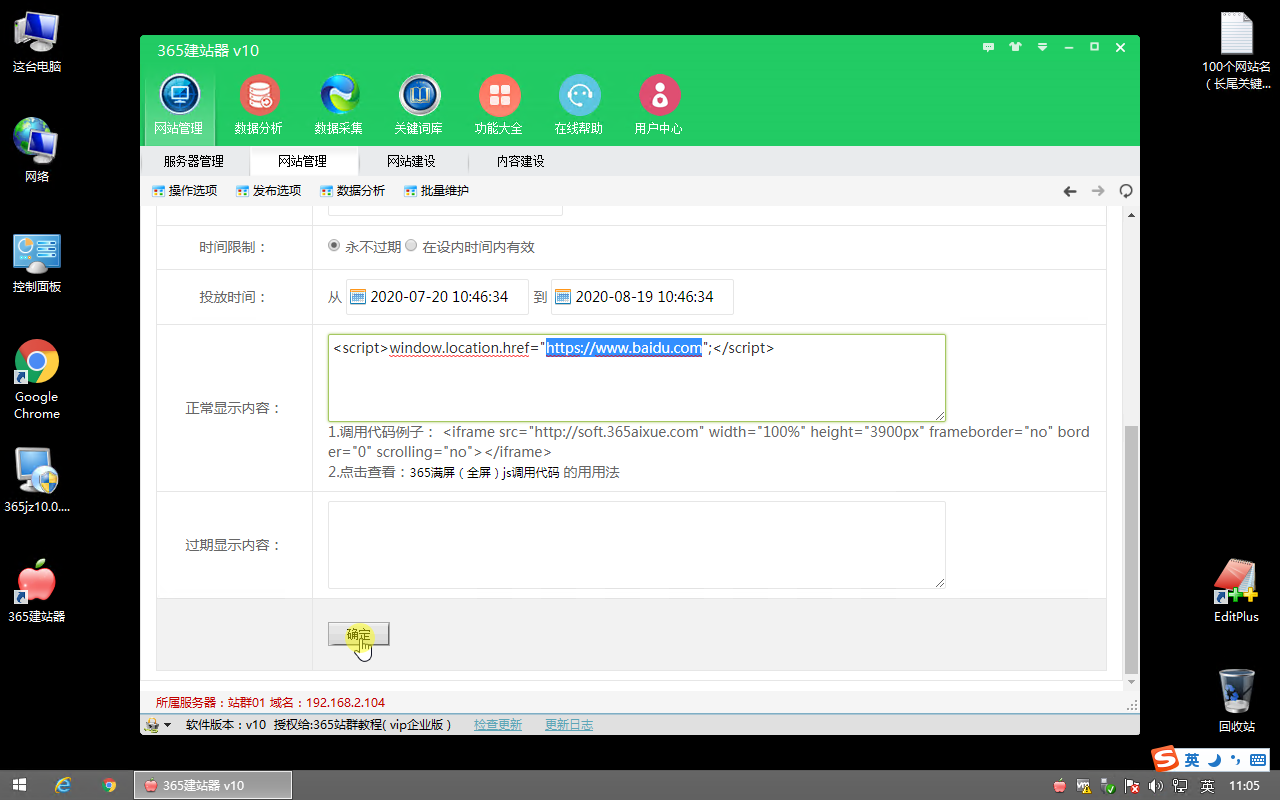This screenshot has height=800, width=1280.
Task: Click the vertical scrollbar thumb
Action: 1131,548
